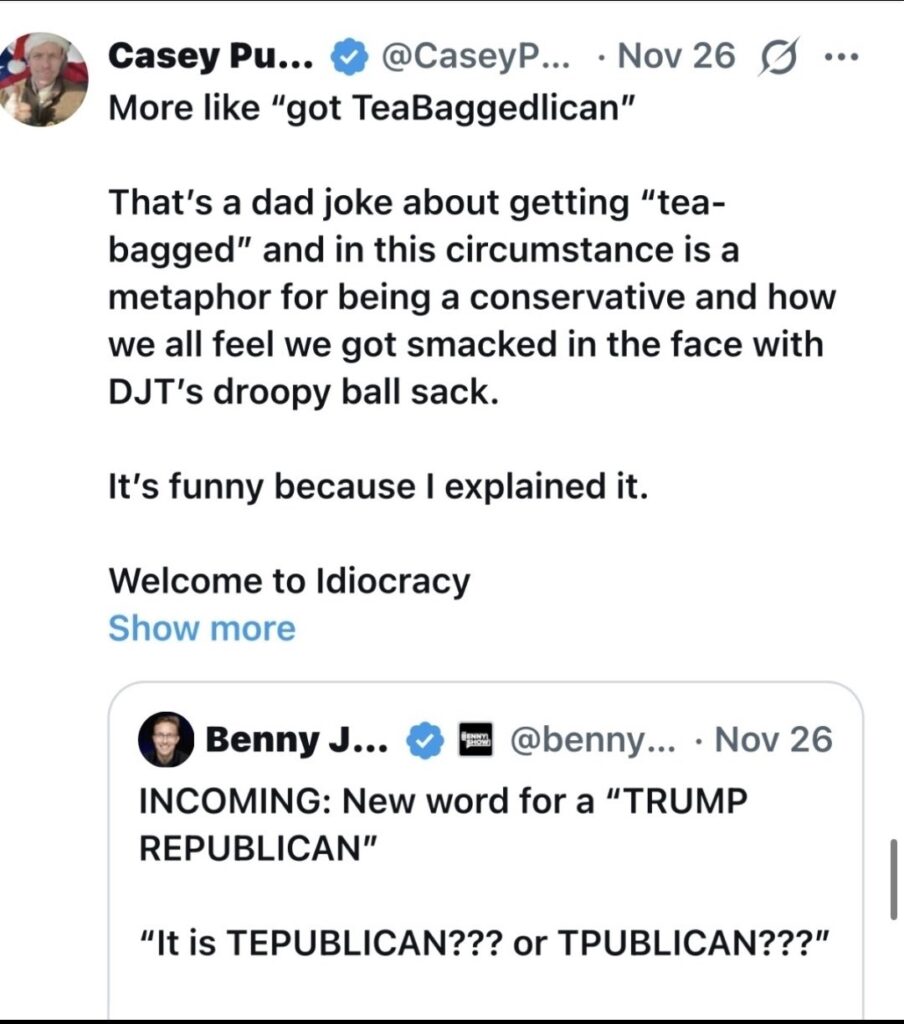Click the circle-slash Grok icon

tap(778, 56)
